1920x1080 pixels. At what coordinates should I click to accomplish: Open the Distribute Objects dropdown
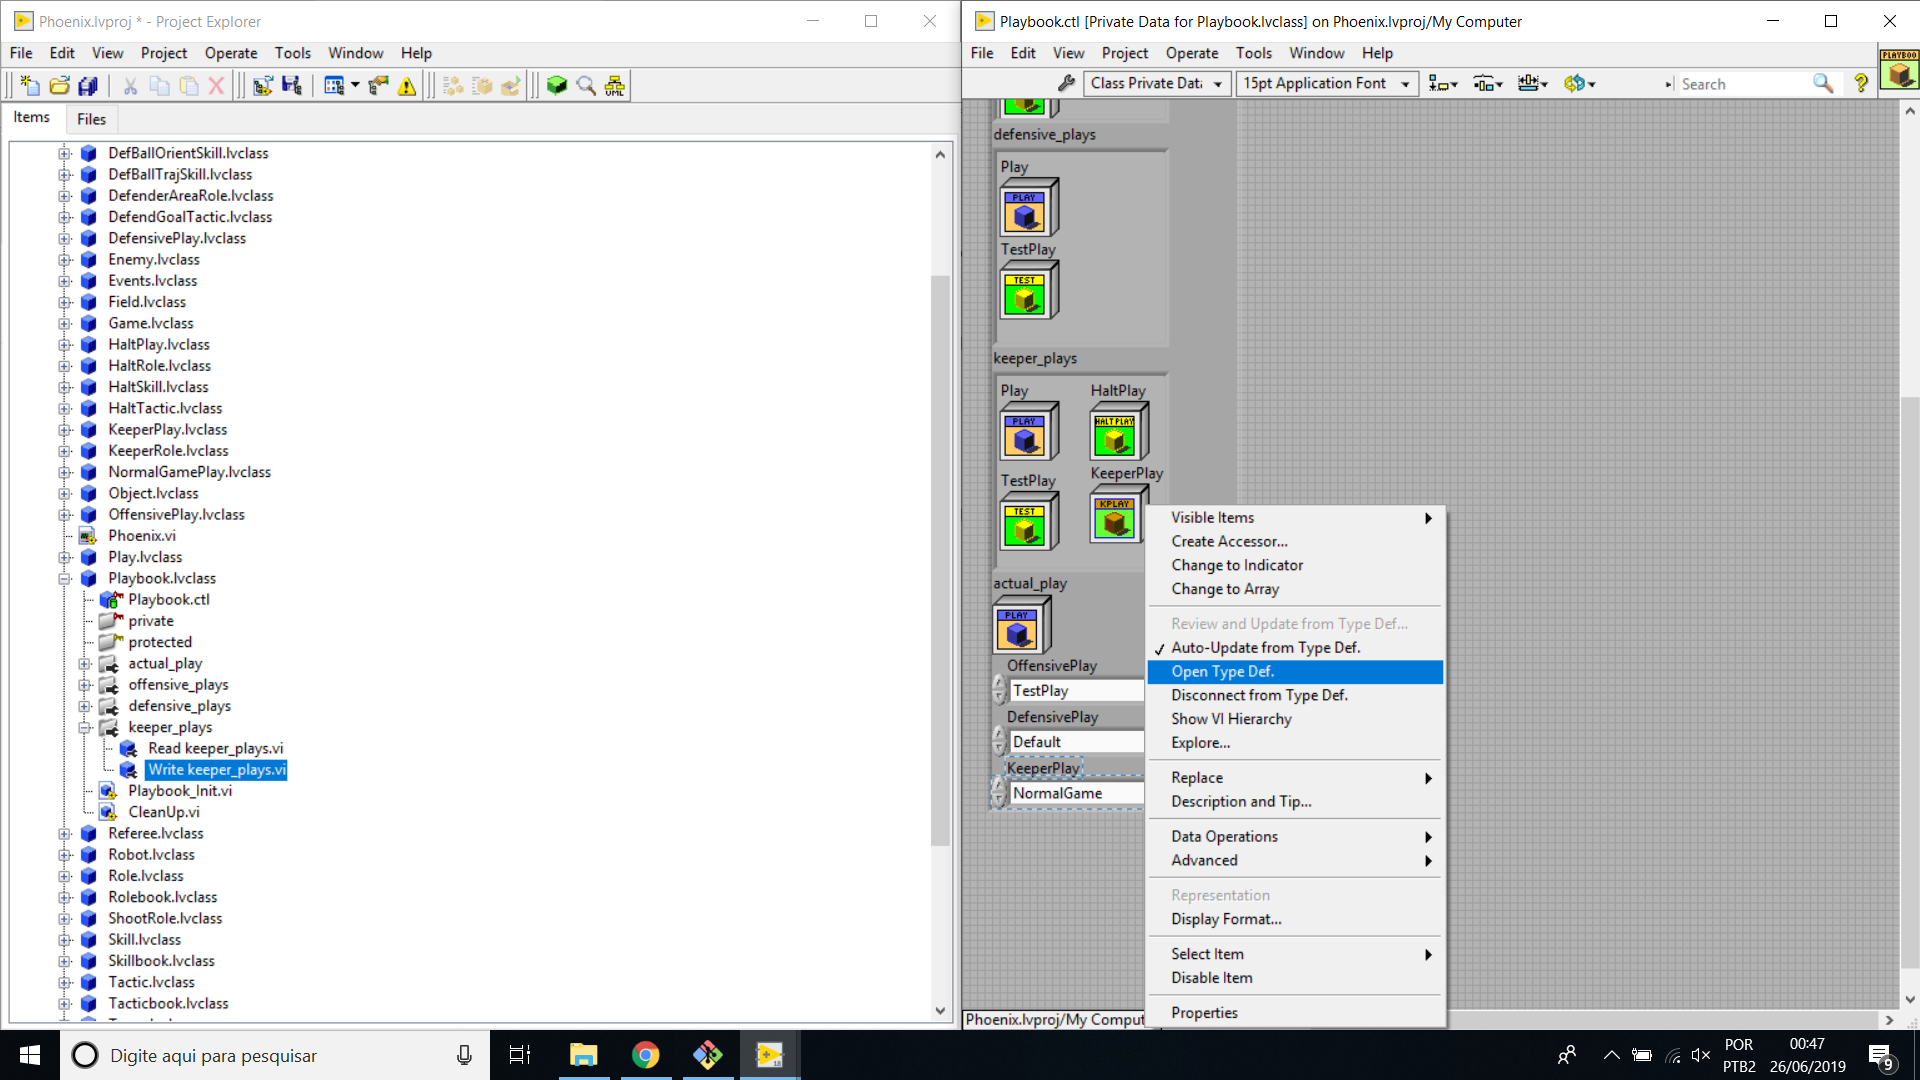click(x=1488, y=84)
